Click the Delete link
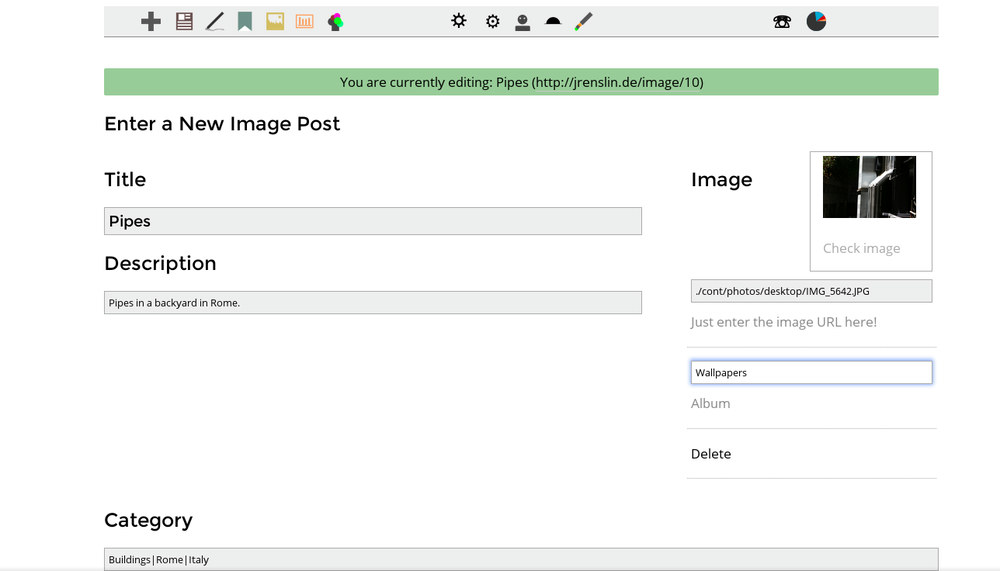The height and width of the screenshot is (571, 1000). coord(711,454)
